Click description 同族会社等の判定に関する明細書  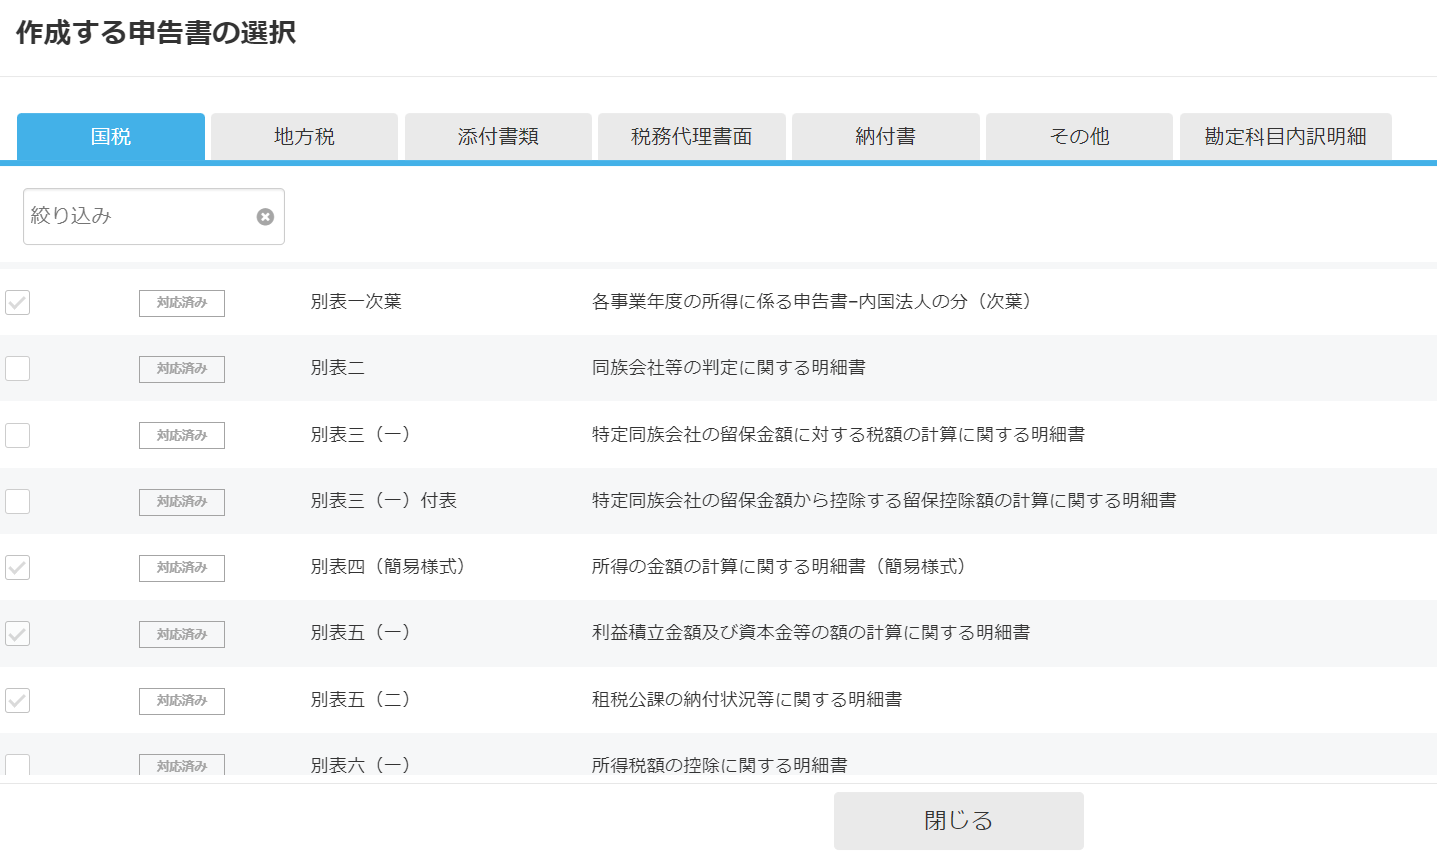(729, 368)
